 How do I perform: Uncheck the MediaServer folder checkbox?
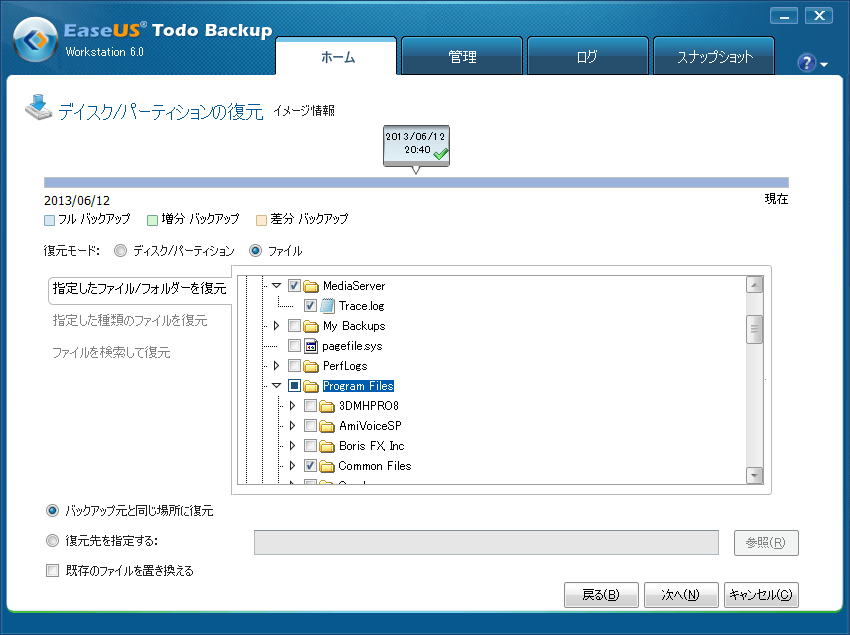tap(294, 285)
